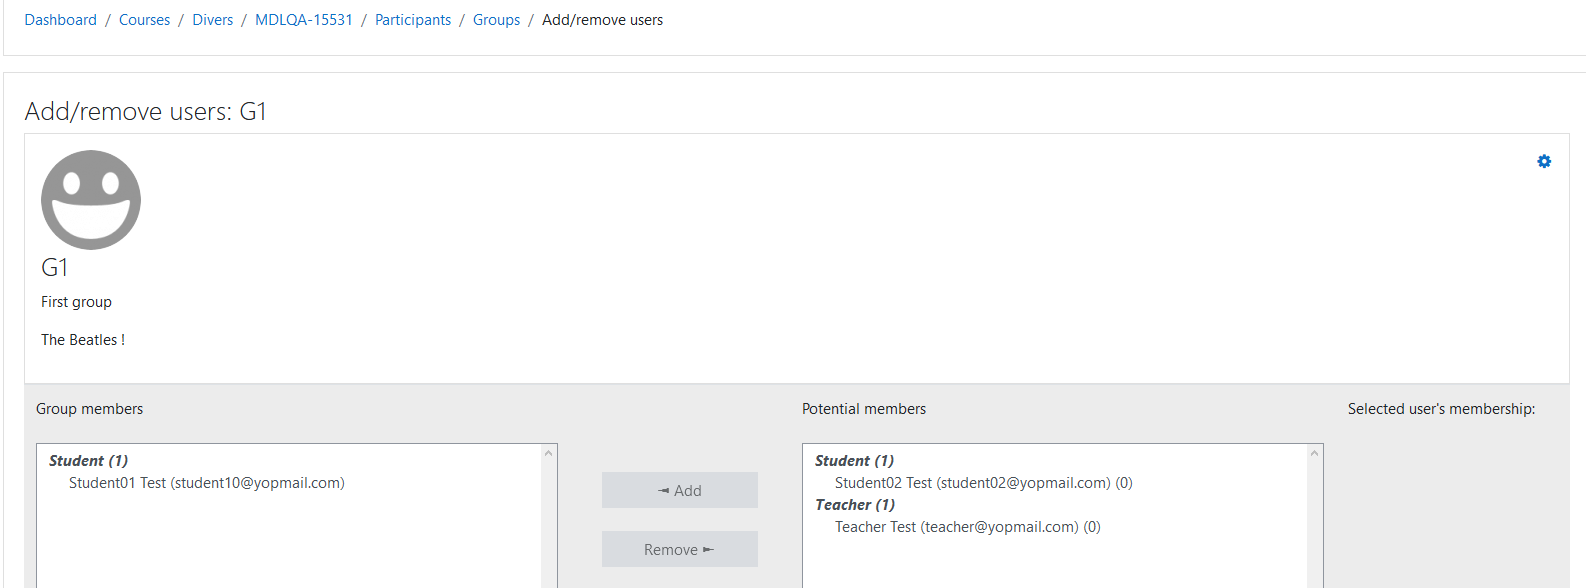Click 'The Beatles !' description text
Image resolution: width=1586 pixels, height=588 pixels.
pyautogui.click(x=83, y=340)
